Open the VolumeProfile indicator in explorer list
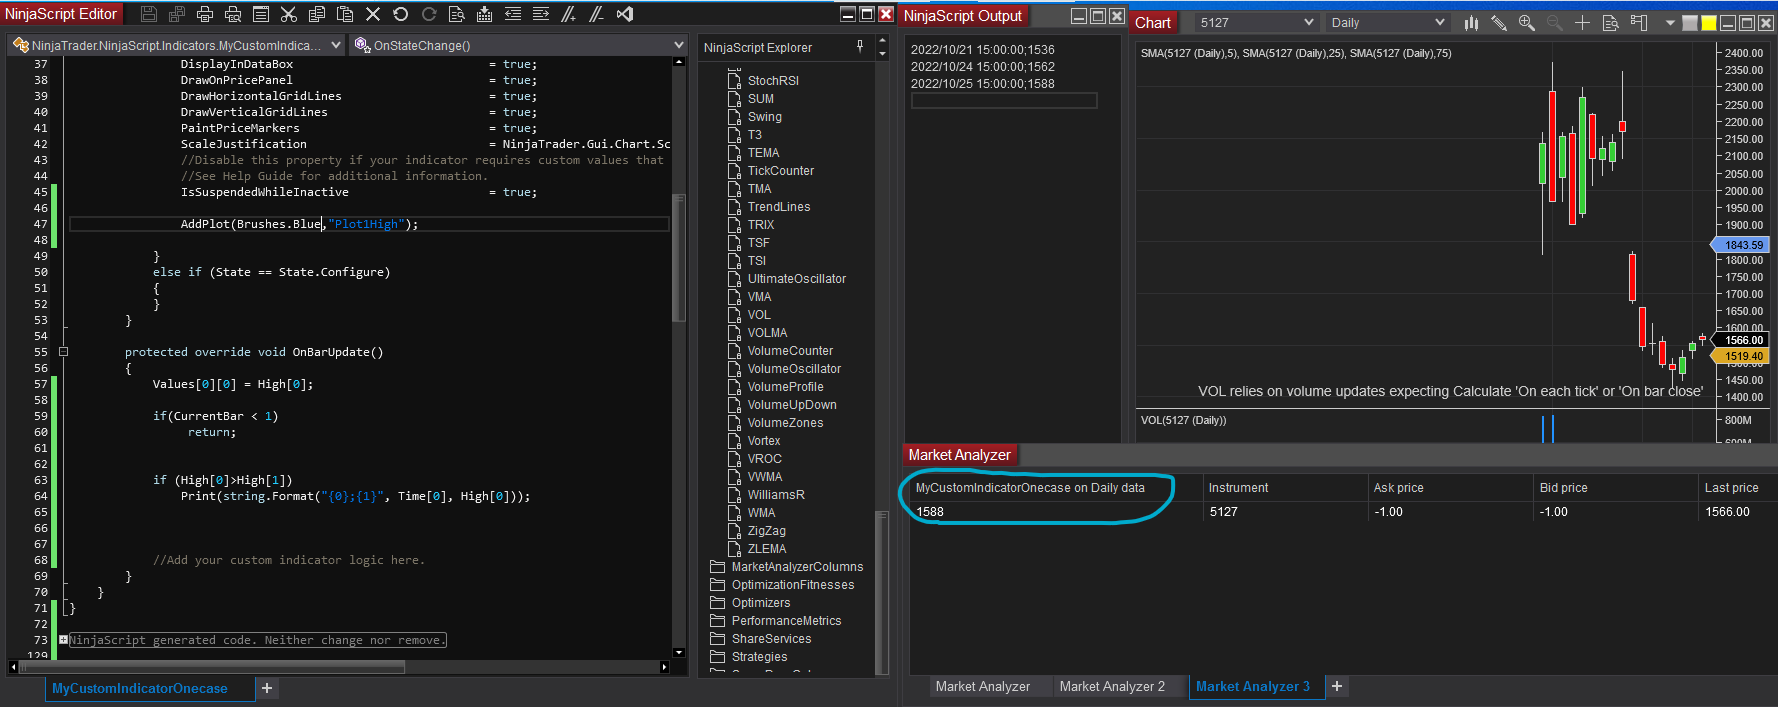Image resolution: width=1778 pixels, height=707 pixels. (785, 387)
